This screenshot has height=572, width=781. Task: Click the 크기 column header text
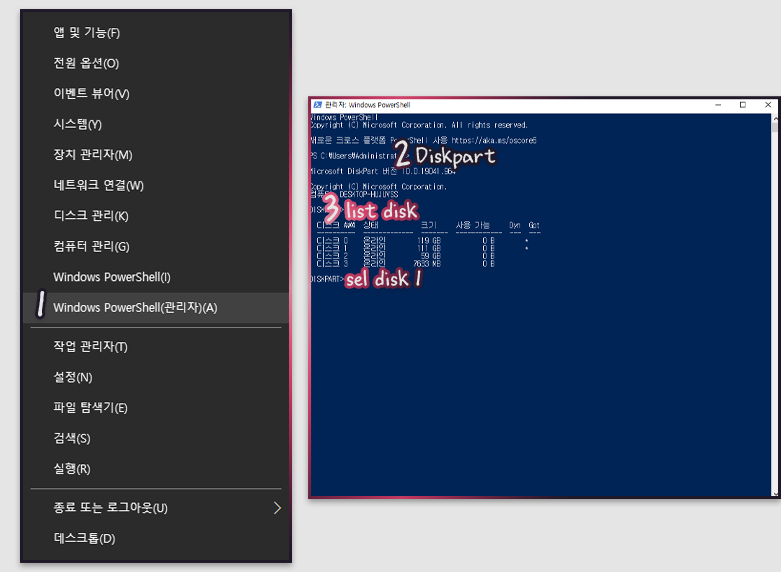tap(428, 225)
